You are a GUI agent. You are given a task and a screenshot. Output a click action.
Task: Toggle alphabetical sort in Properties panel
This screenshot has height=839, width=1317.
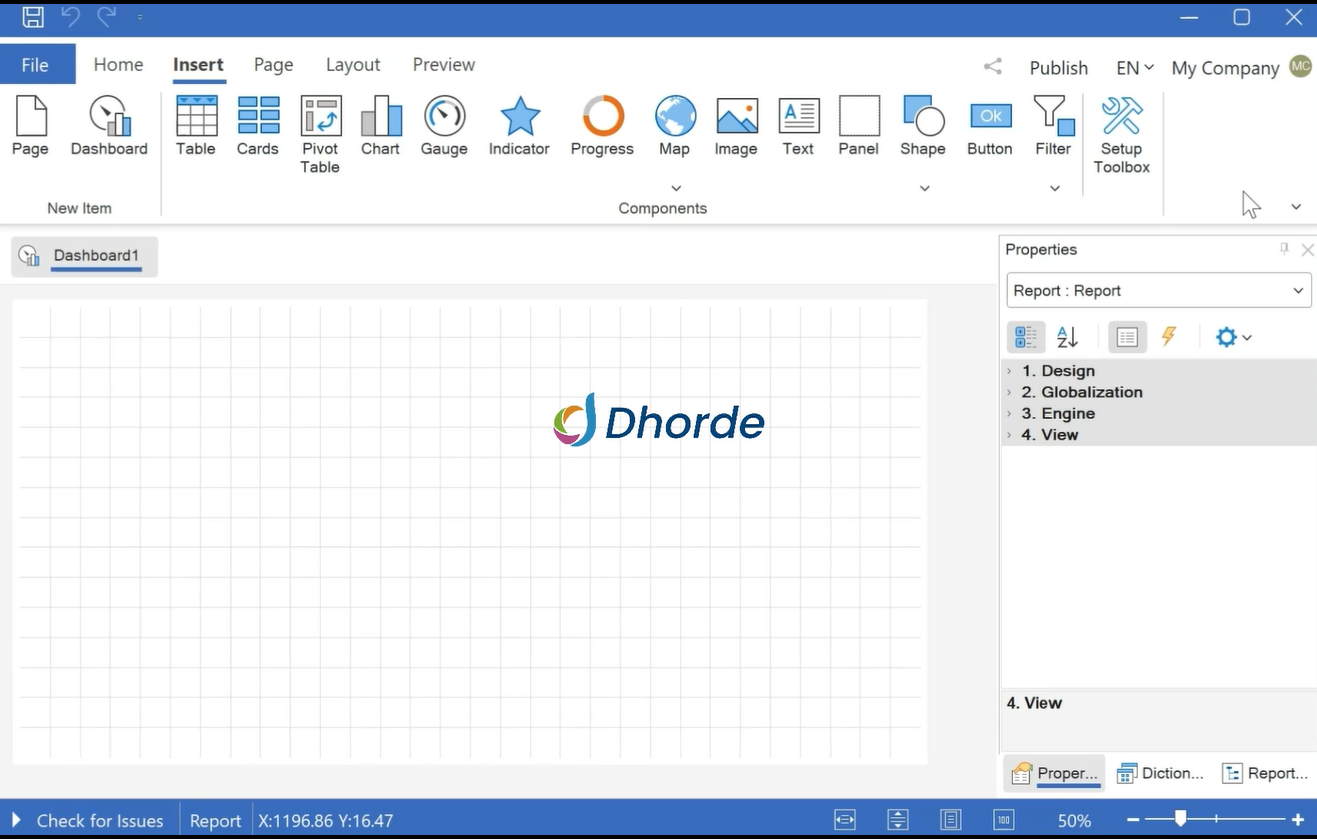click(x=1067, y=338)
